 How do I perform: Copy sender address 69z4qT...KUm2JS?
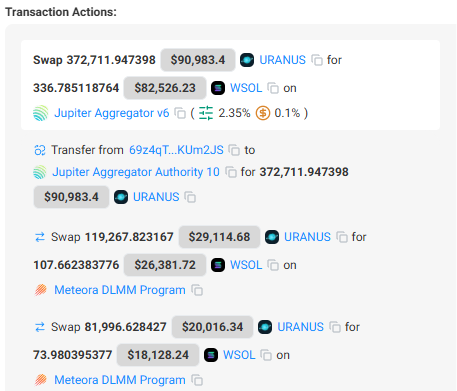[234, 150]
